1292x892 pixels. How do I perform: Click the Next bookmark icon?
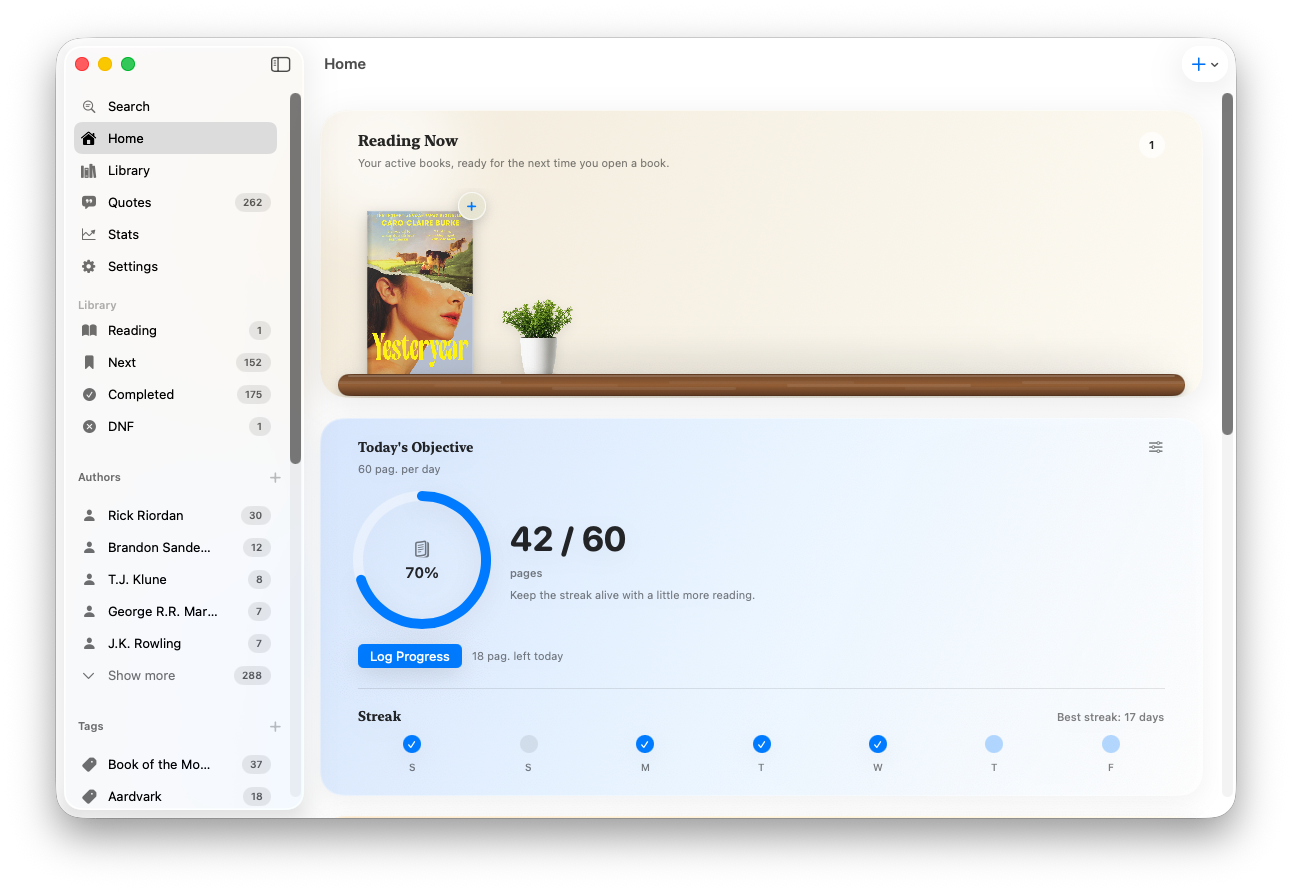89,362
